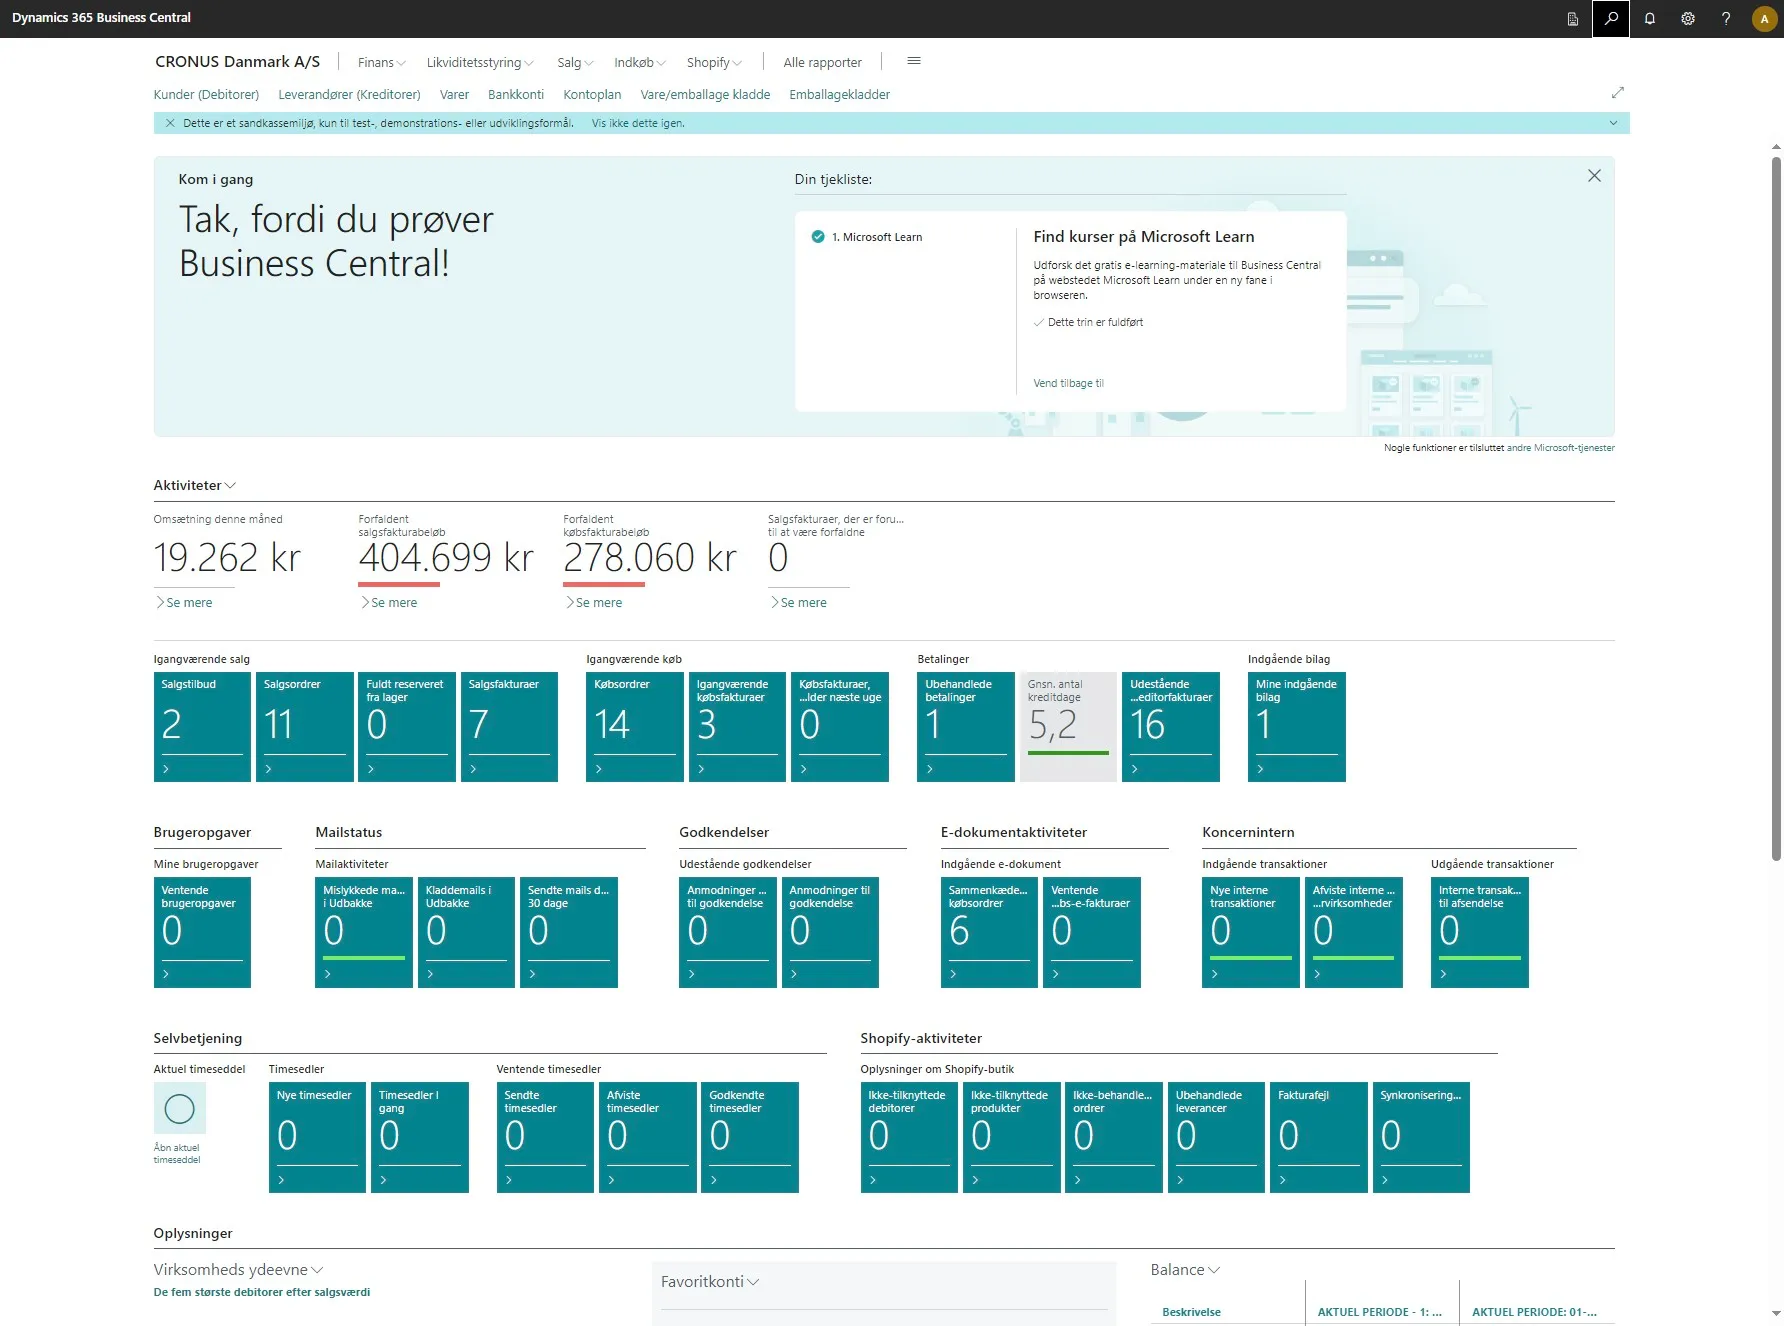Go to Leverandører (Kreditorer)
1784x1326 pixels.
[349, 94]
